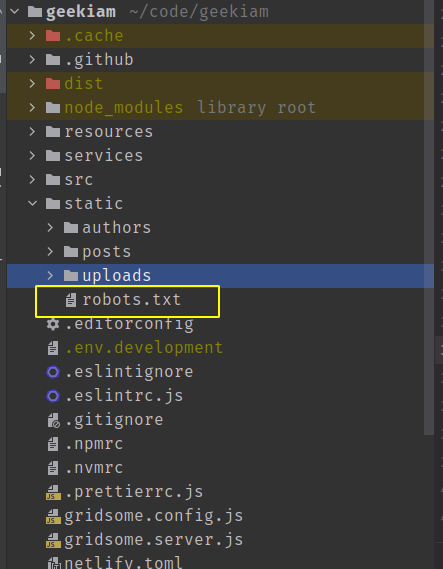Expand the .github folder
Image resolution: width=443 pixels, height=569 pixels.
point(33,60)
